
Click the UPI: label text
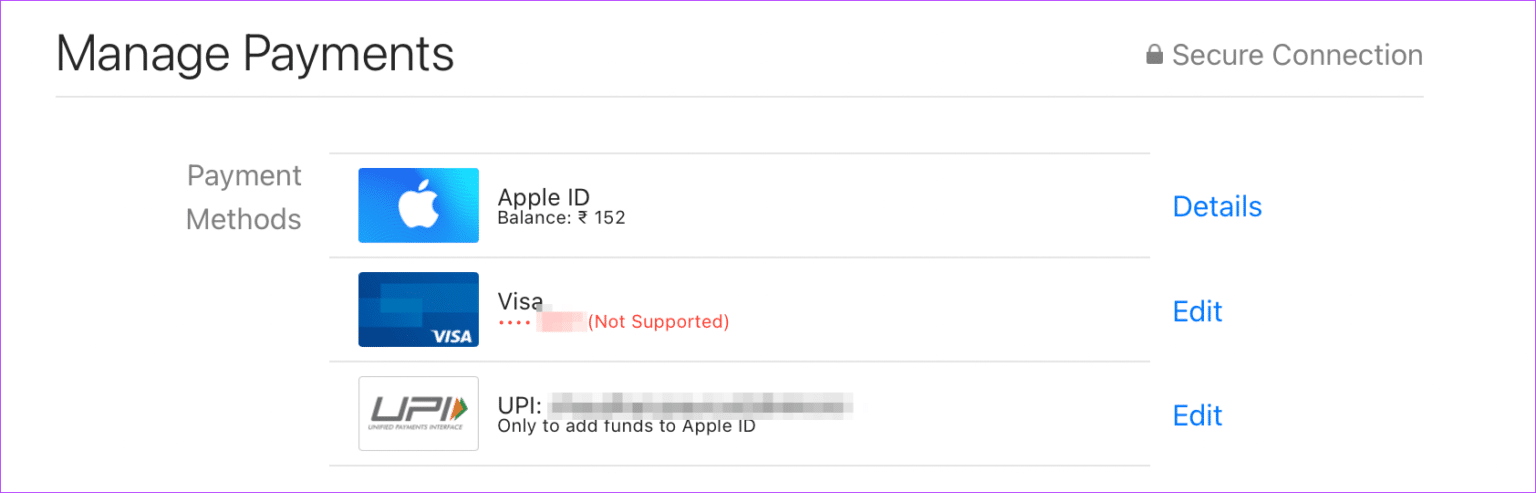(x=519, y=406)
